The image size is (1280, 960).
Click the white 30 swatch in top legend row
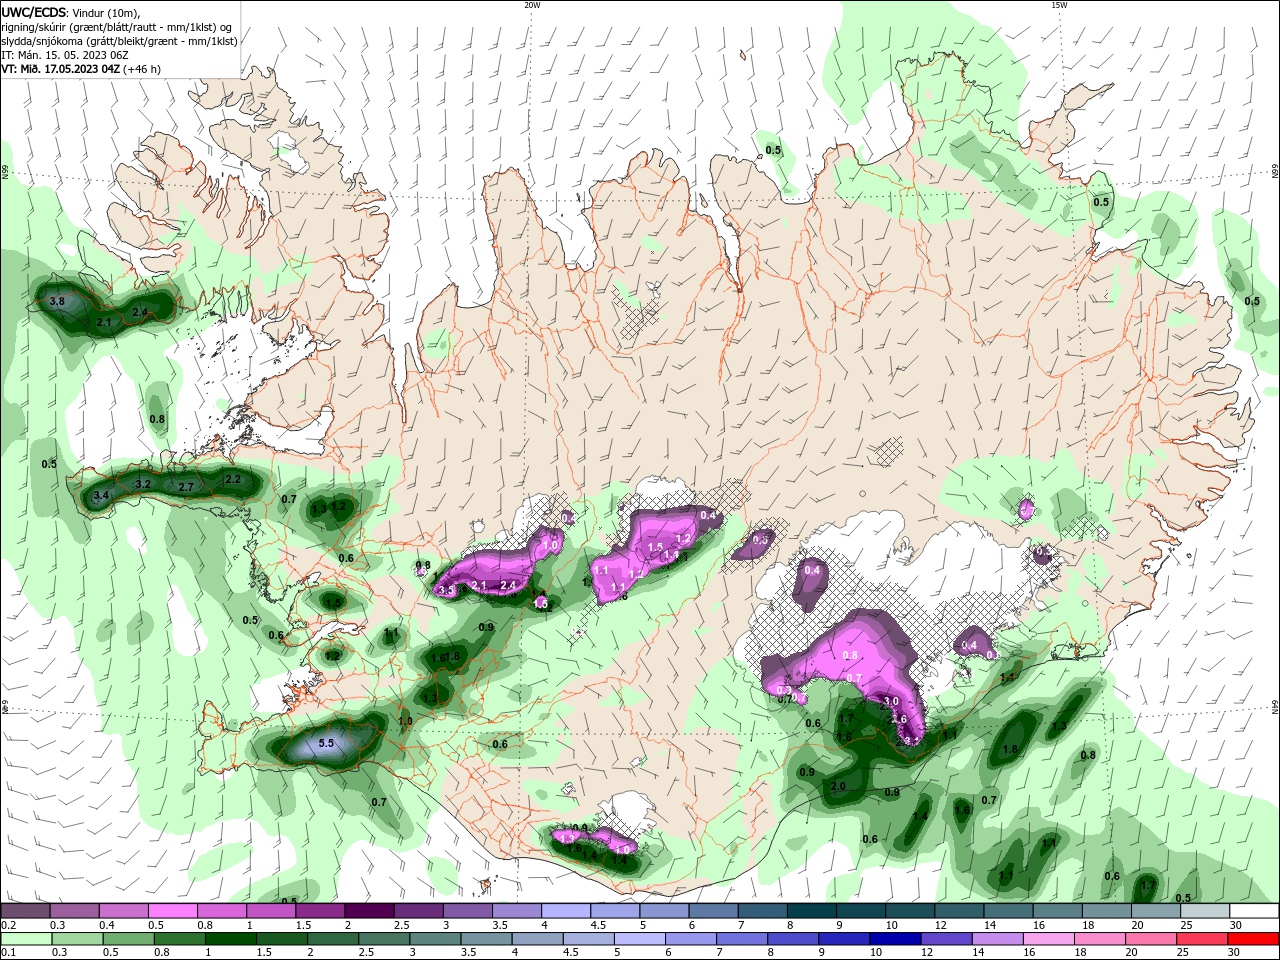tap(1254, 911)
